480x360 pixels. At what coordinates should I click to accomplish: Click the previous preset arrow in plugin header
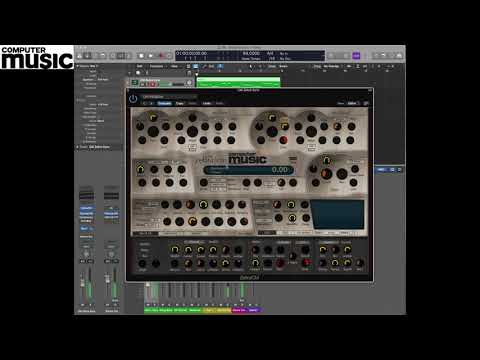click(145, 103)
